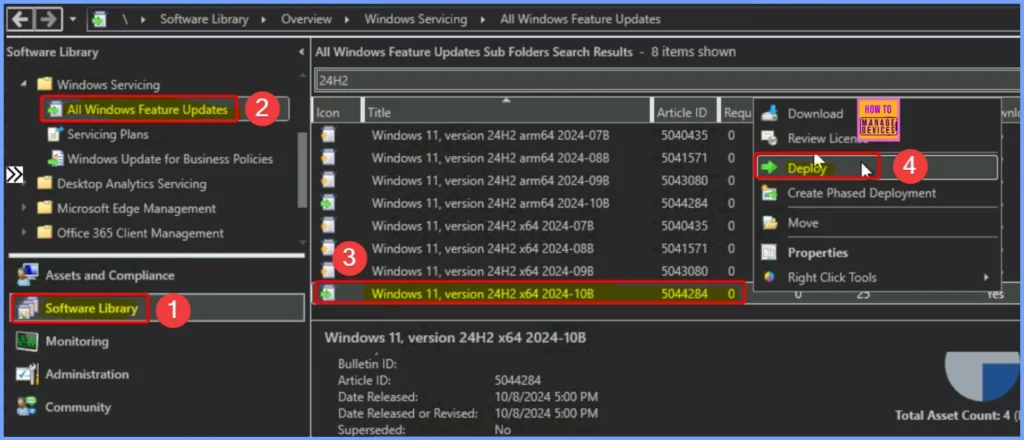Viewport: 1024px width, 440px height.
Task: Sort by the Icon column header
Action: (336, 112)
